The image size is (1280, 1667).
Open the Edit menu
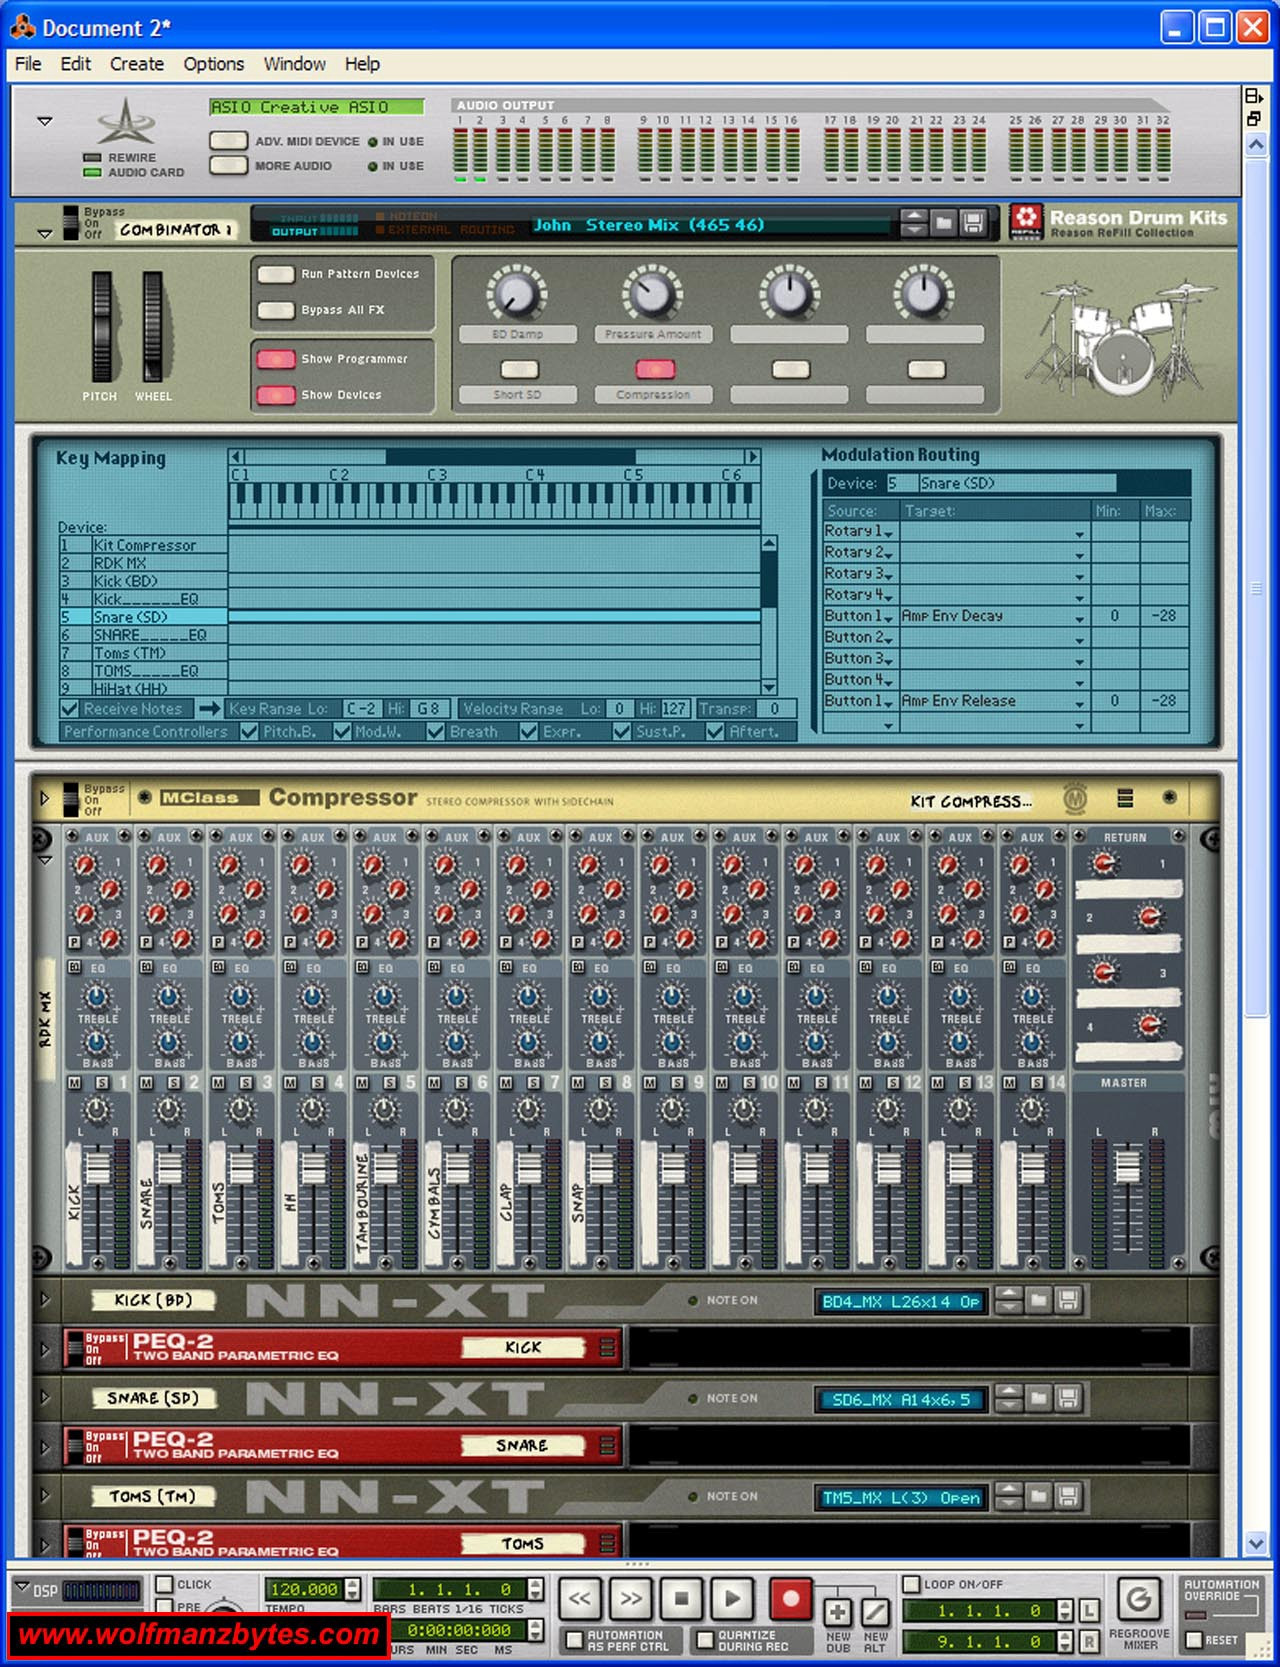click(x=75, y=64)
